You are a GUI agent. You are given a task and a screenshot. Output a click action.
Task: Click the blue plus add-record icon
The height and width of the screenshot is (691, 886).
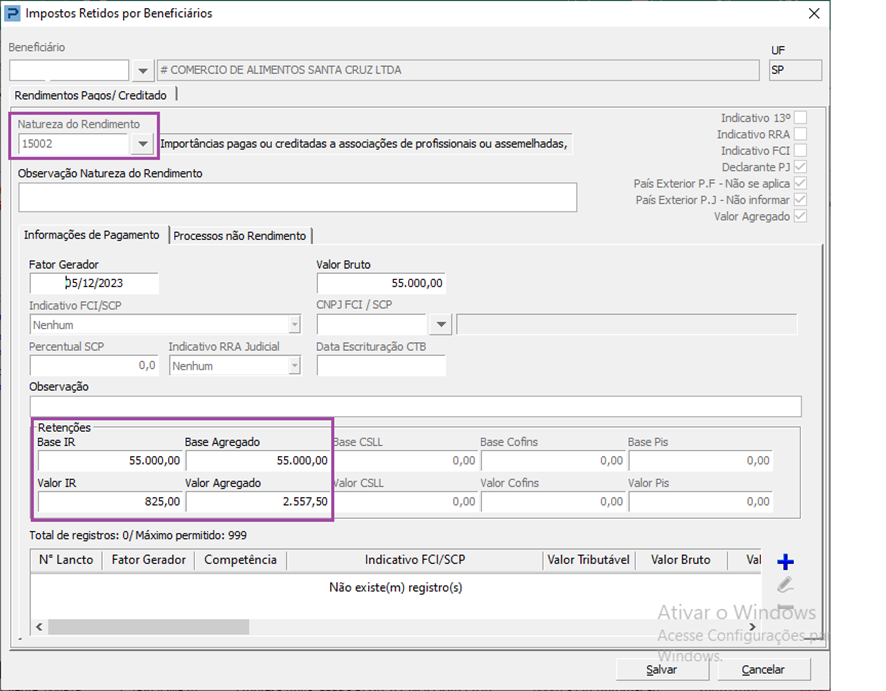pyautogui.click(x=785, y=562)
